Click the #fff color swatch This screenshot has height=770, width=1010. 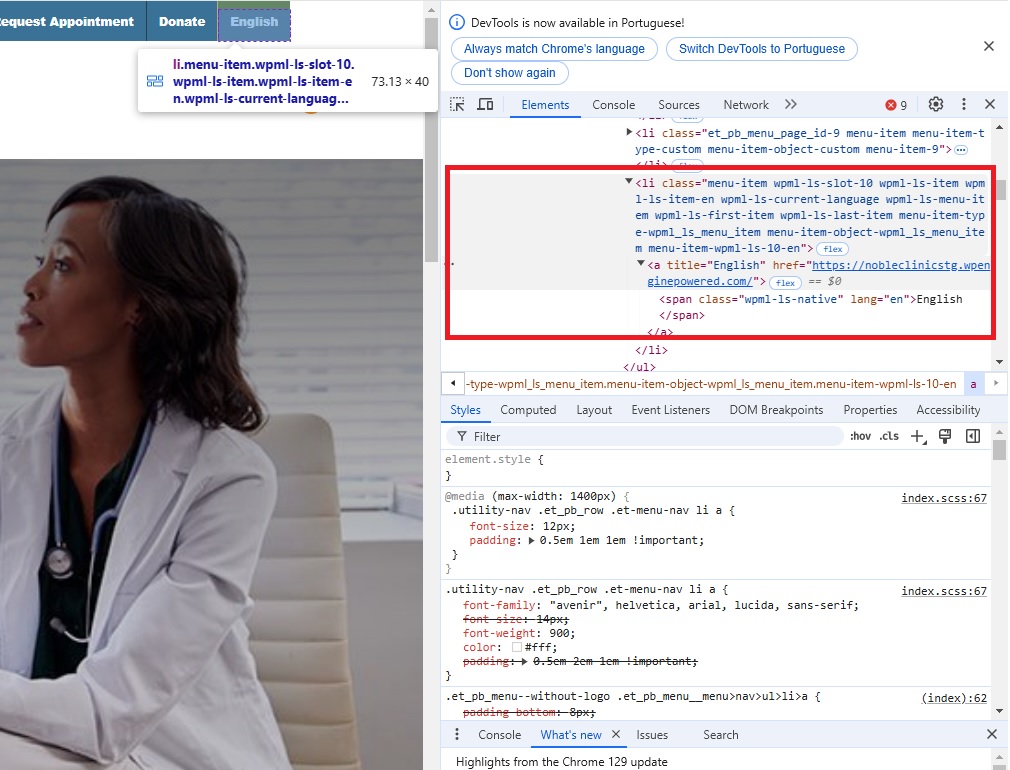pyautogui.click(x=517, y=647)
